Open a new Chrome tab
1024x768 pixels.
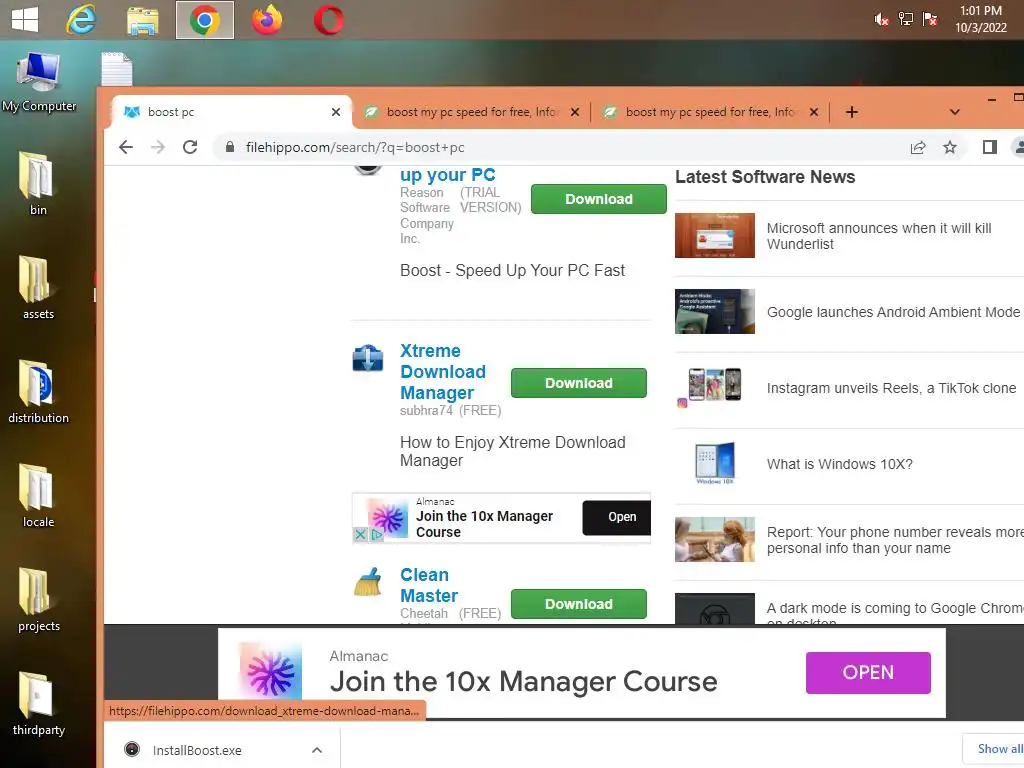[x=852, y=112]
